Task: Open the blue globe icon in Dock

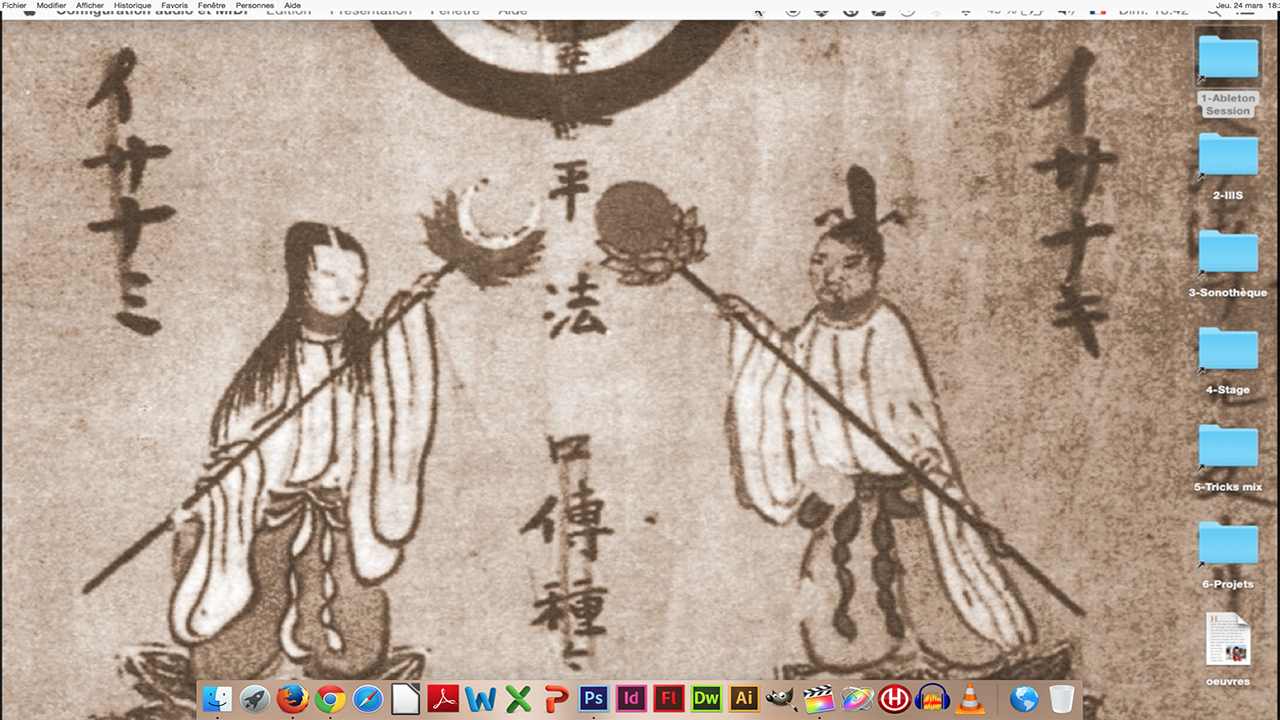Action: pos(1024,699)
